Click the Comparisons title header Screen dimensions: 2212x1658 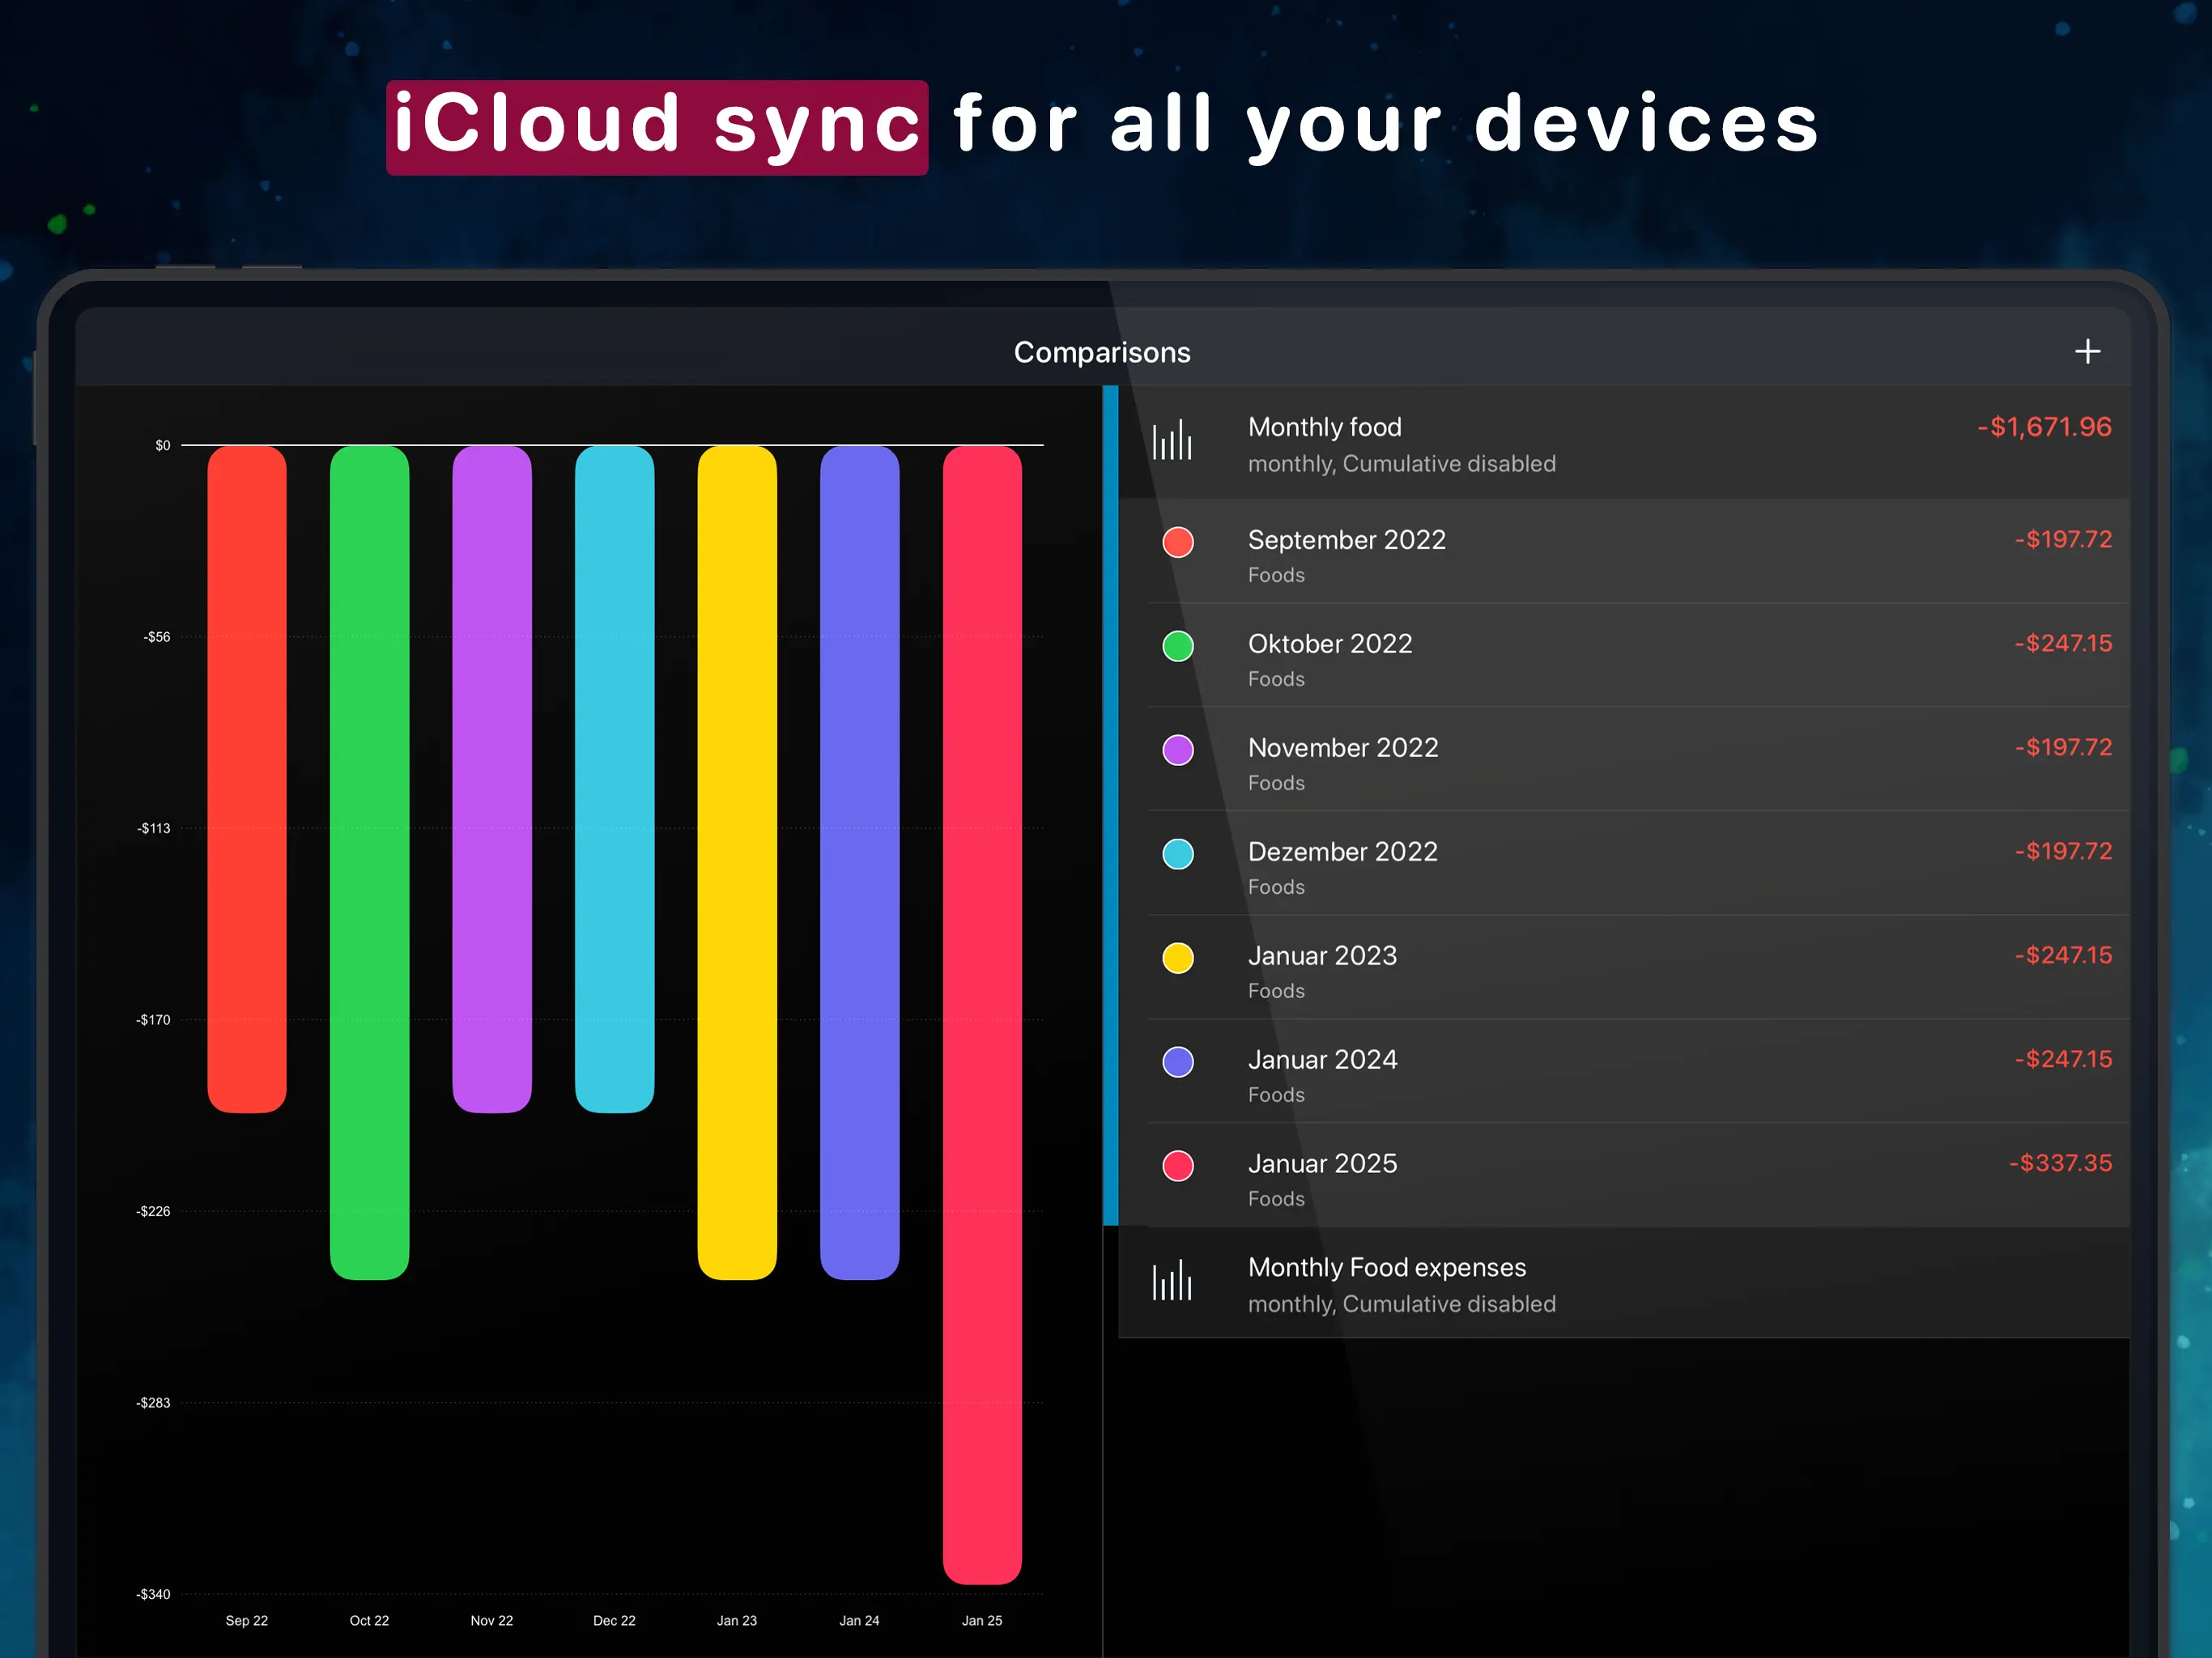click(1102, 352)
